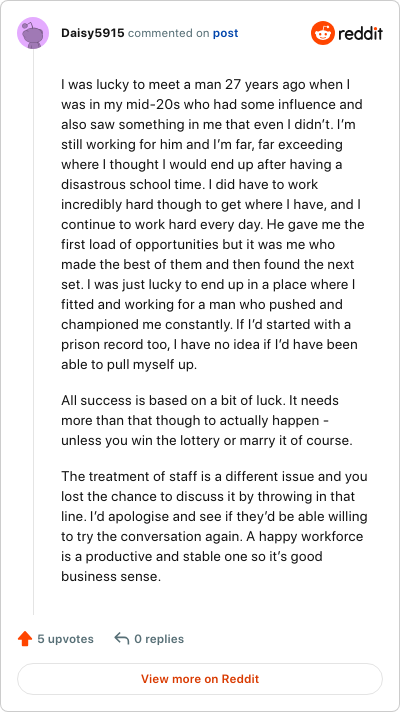Click the reddit wordmark text

(x=360, y=34)
